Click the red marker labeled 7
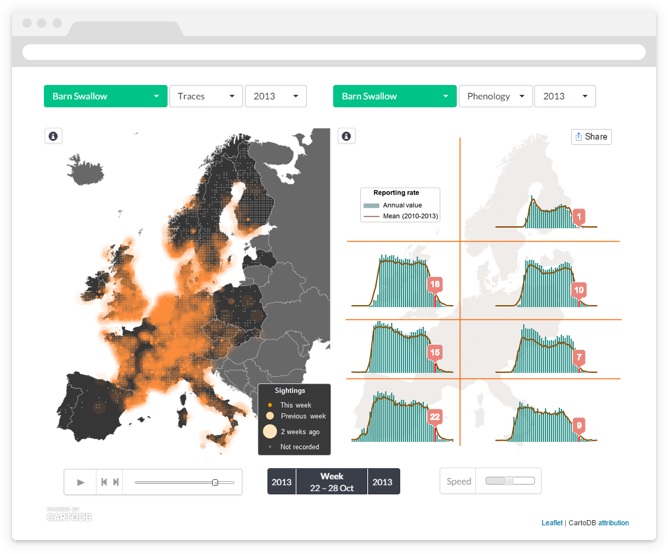Screen dimensions: 668x554 pyautogui.click(x=579, y=357)
